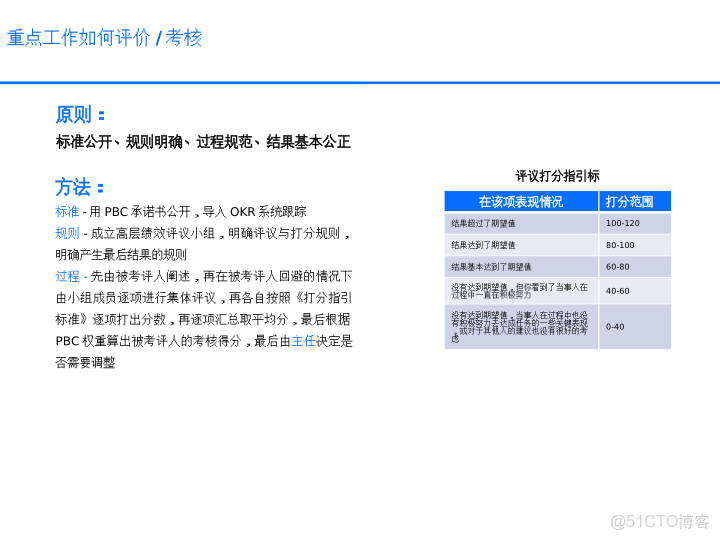Click the score cell 40-60

635,291
